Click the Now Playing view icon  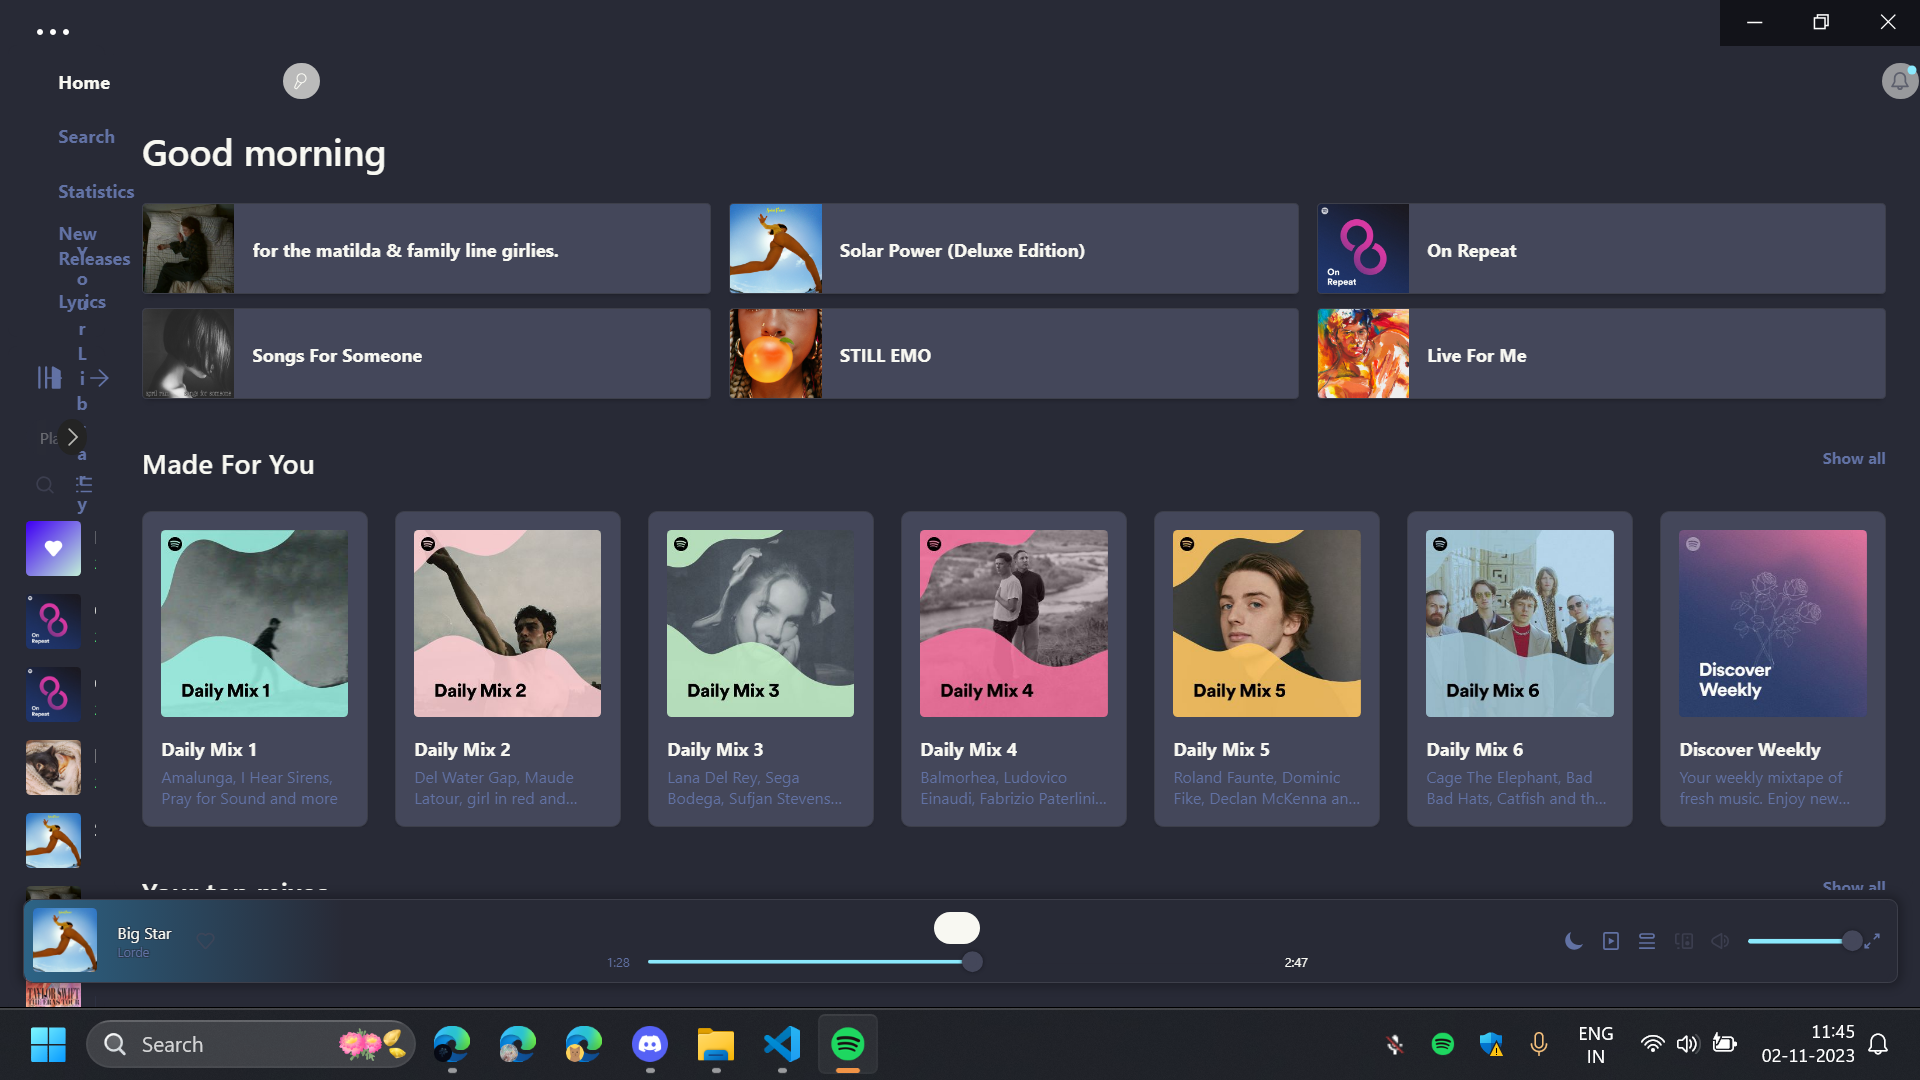(x=1610, y=941)
